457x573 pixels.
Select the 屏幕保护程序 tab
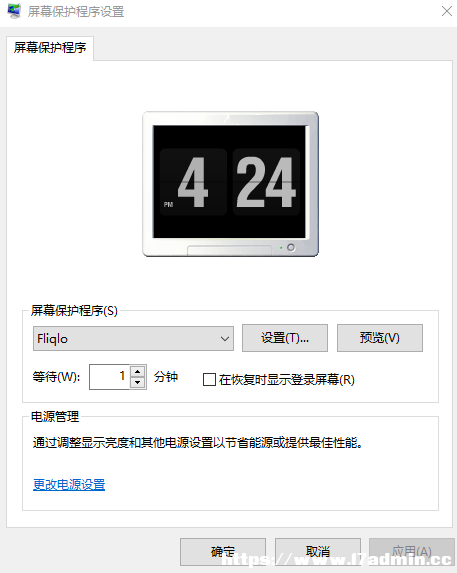point(50,48)
